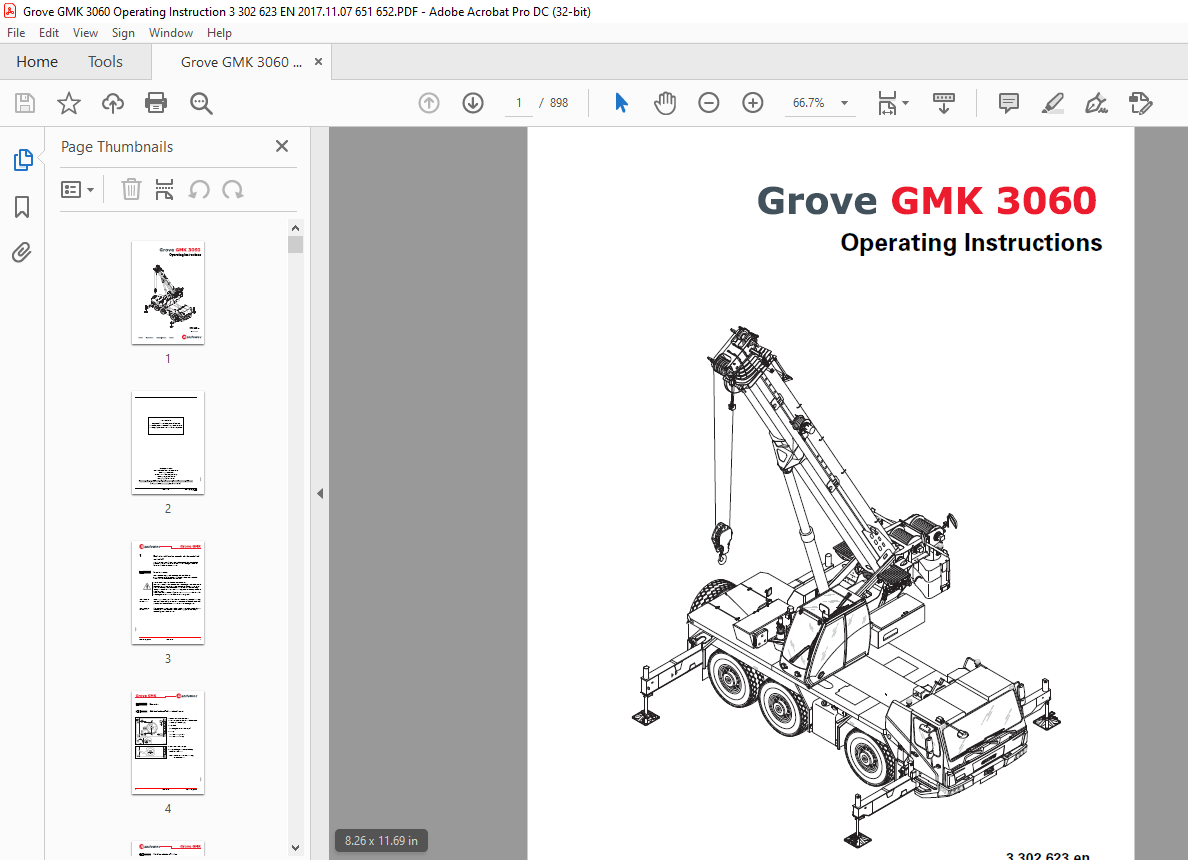The image size is (1188, 860).
Task: Click the Save file icon
Action: click(25, 103)
